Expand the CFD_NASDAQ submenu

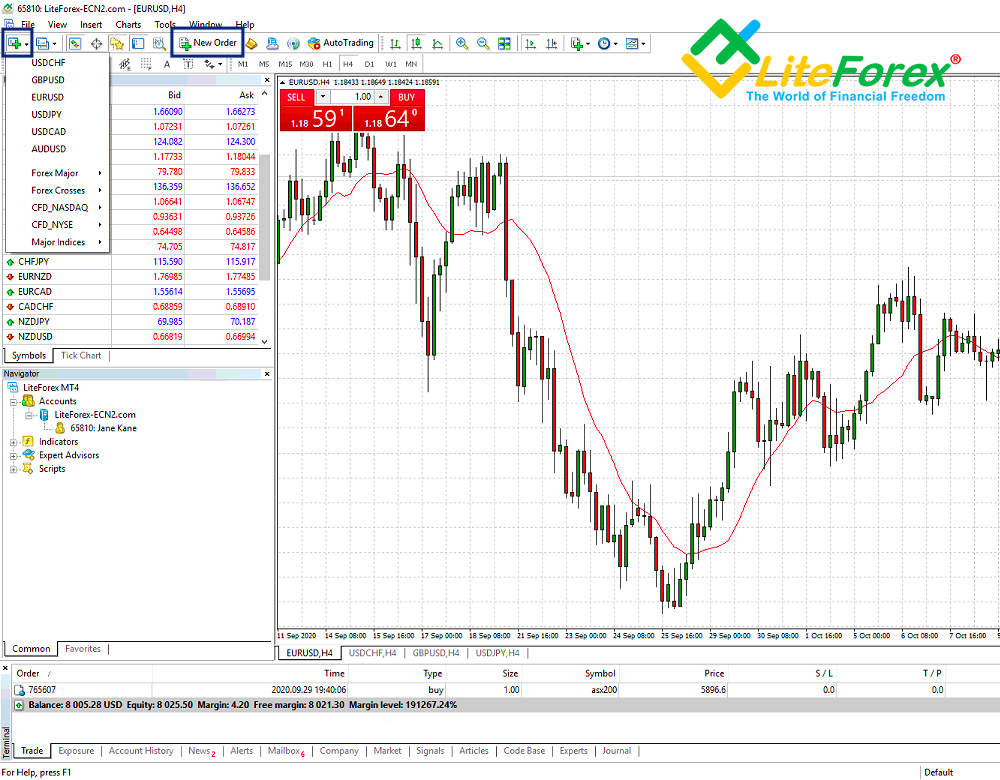tap(57, 207)
